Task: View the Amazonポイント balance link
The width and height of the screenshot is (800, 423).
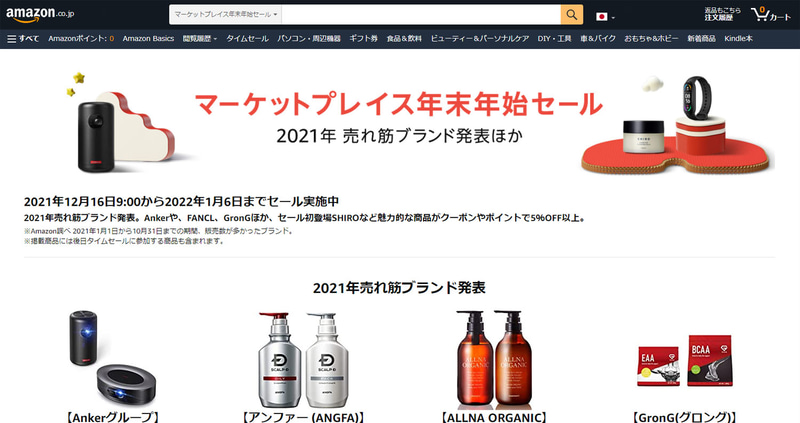Action: point(81,38)
